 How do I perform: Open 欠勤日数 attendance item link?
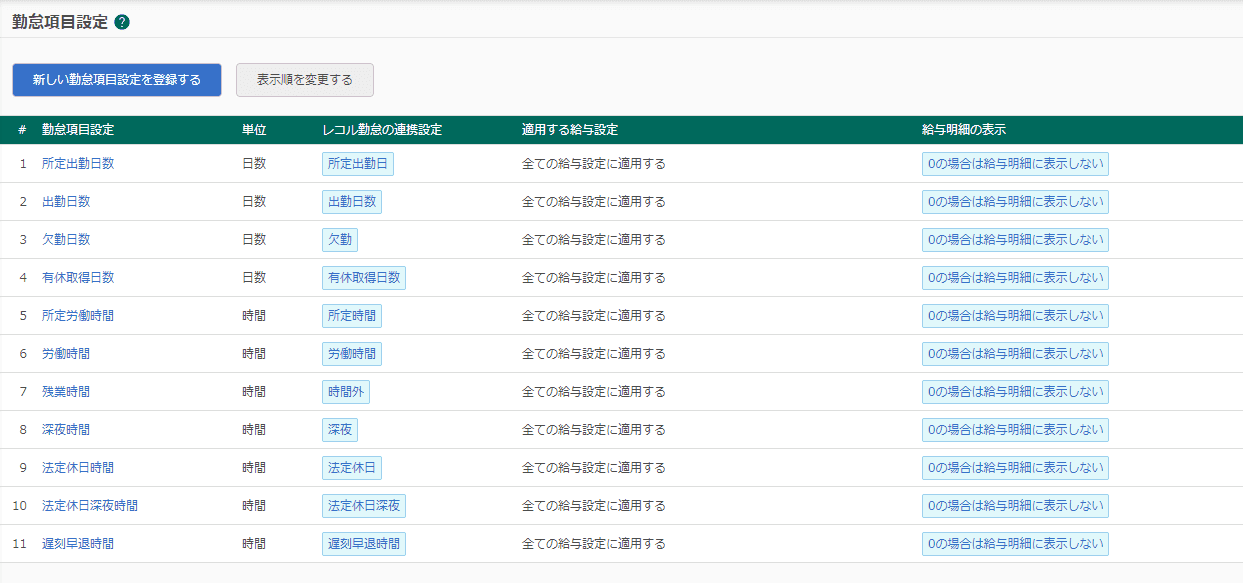tap(66, 240)
